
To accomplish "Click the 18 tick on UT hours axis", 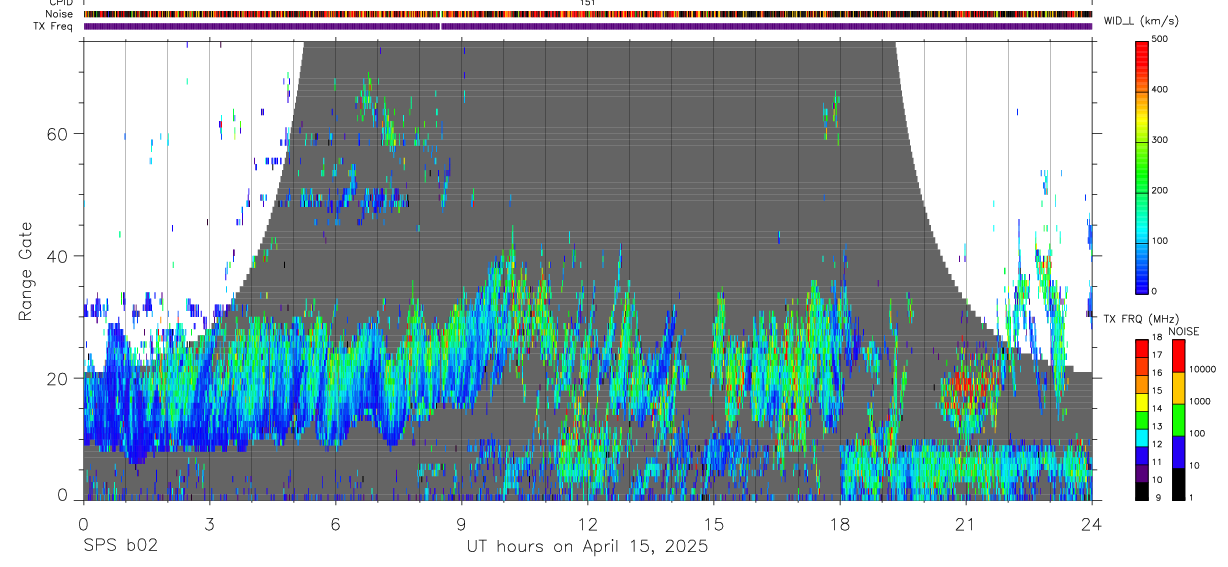I will 839,523.
